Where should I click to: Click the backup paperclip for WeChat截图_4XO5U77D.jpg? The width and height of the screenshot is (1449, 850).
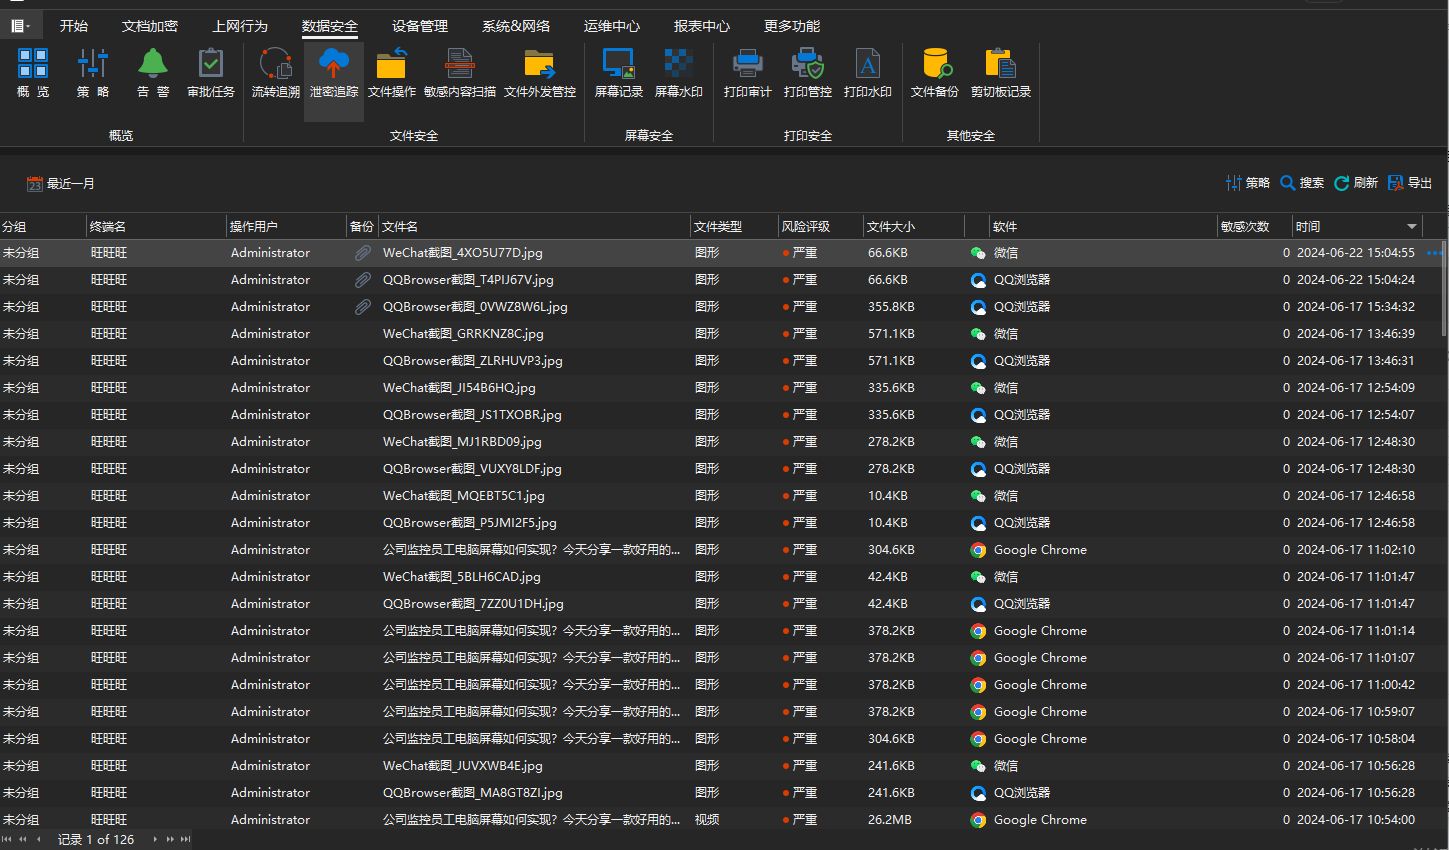363,253
